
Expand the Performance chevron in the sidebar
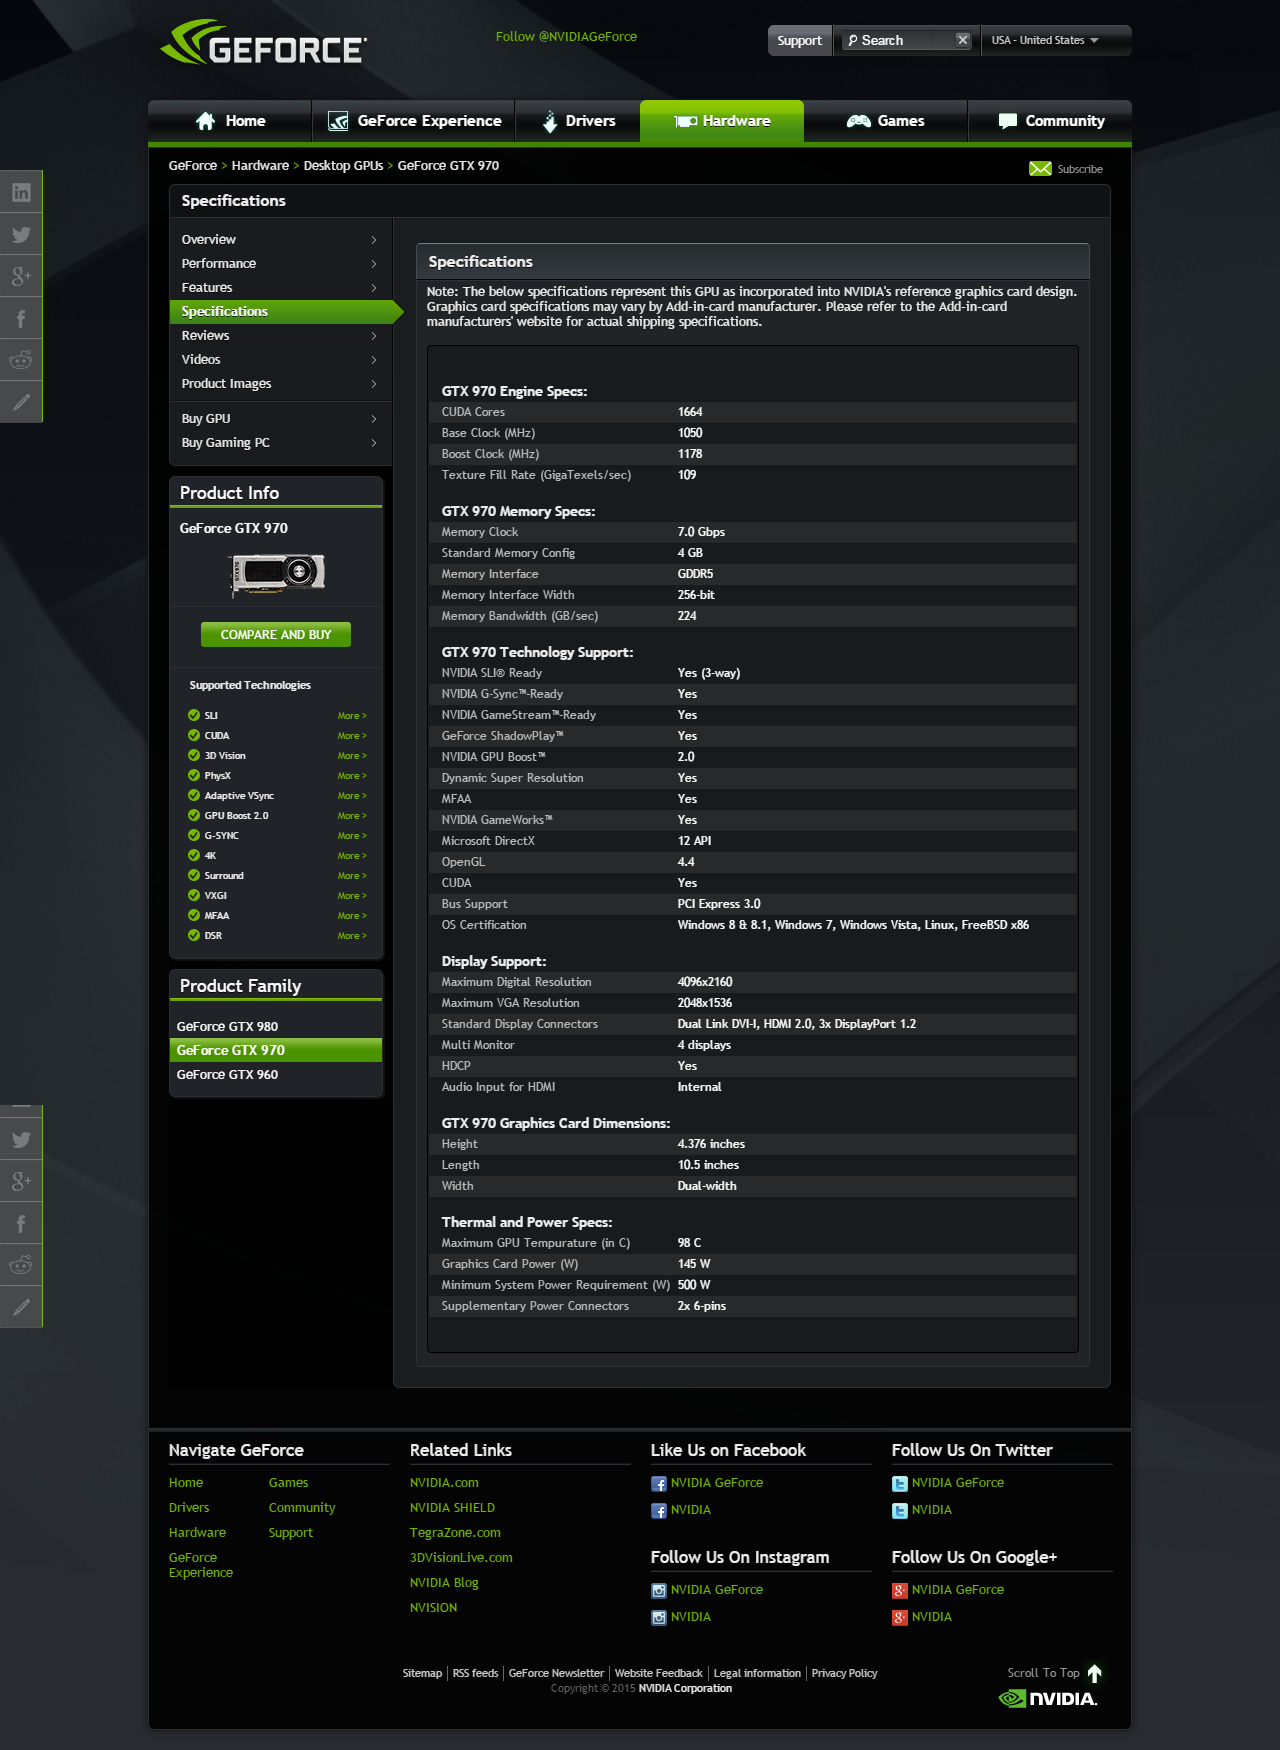pyautogui.click(x=374, y=264)
